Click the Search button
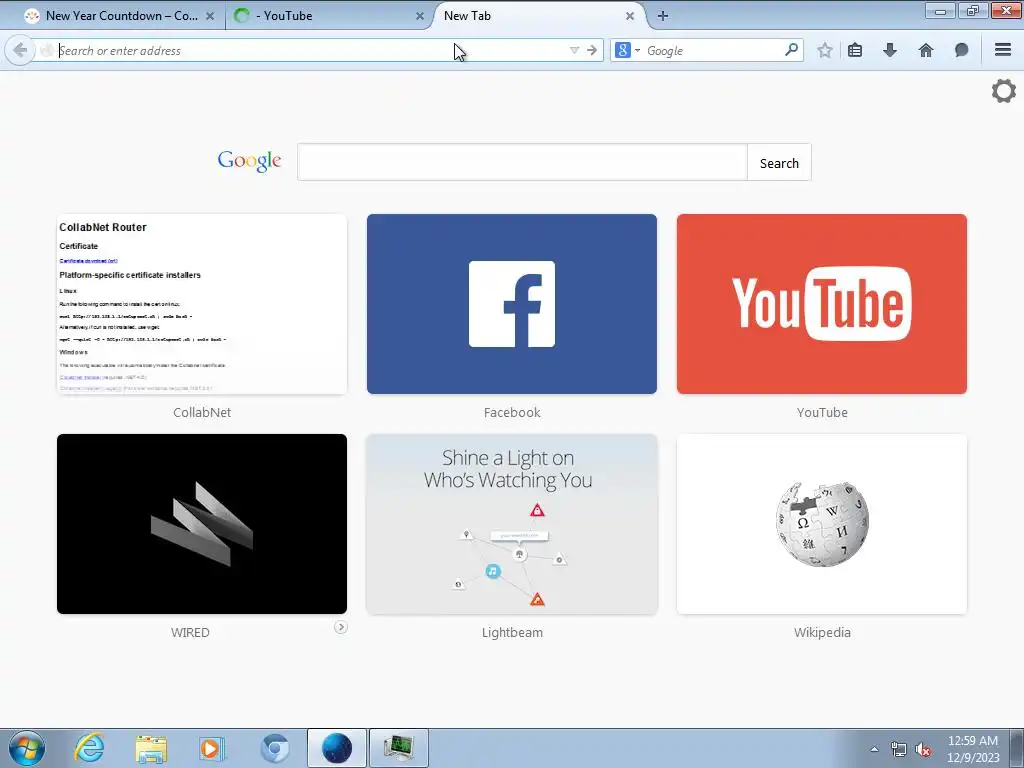Image resolution: width=1024 pixels, height=768 pixels. [779, 163]
